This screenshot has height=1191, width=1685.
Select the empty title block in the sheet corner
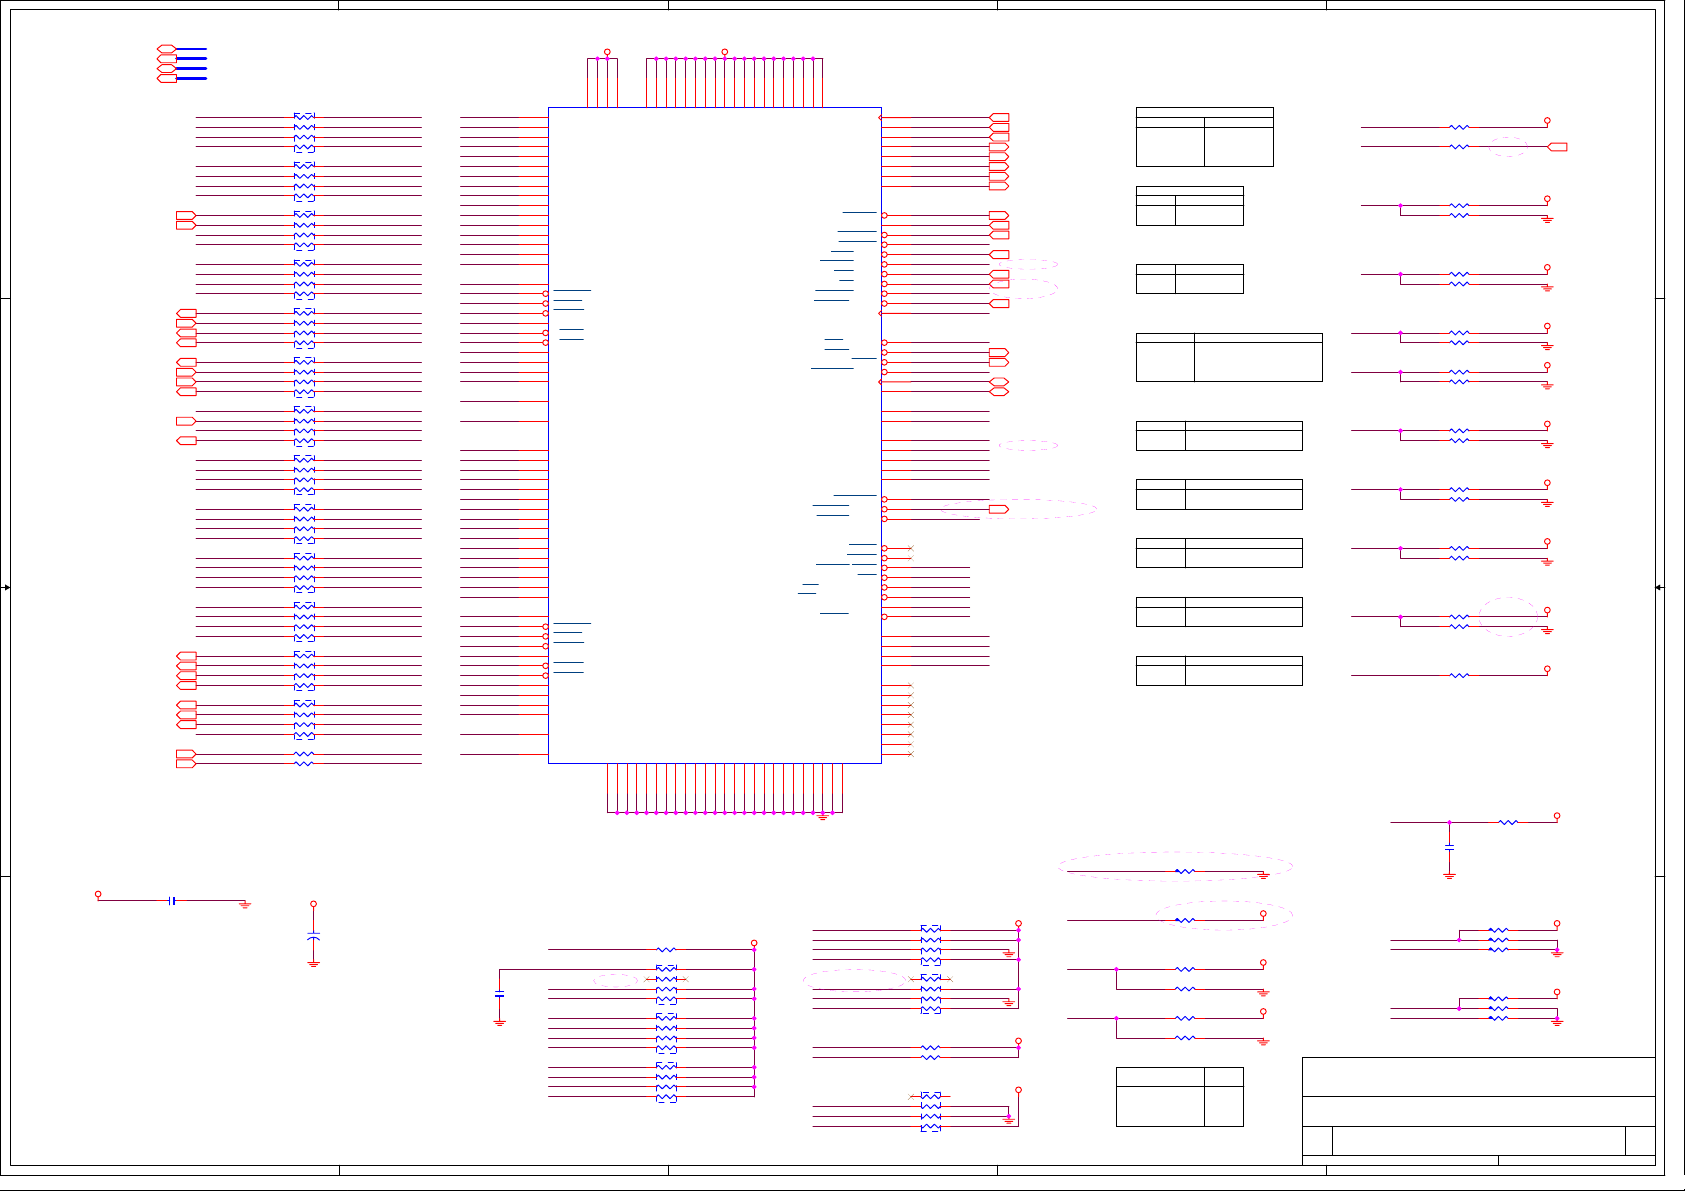pyautogui.click(x=1478, y=1110)
